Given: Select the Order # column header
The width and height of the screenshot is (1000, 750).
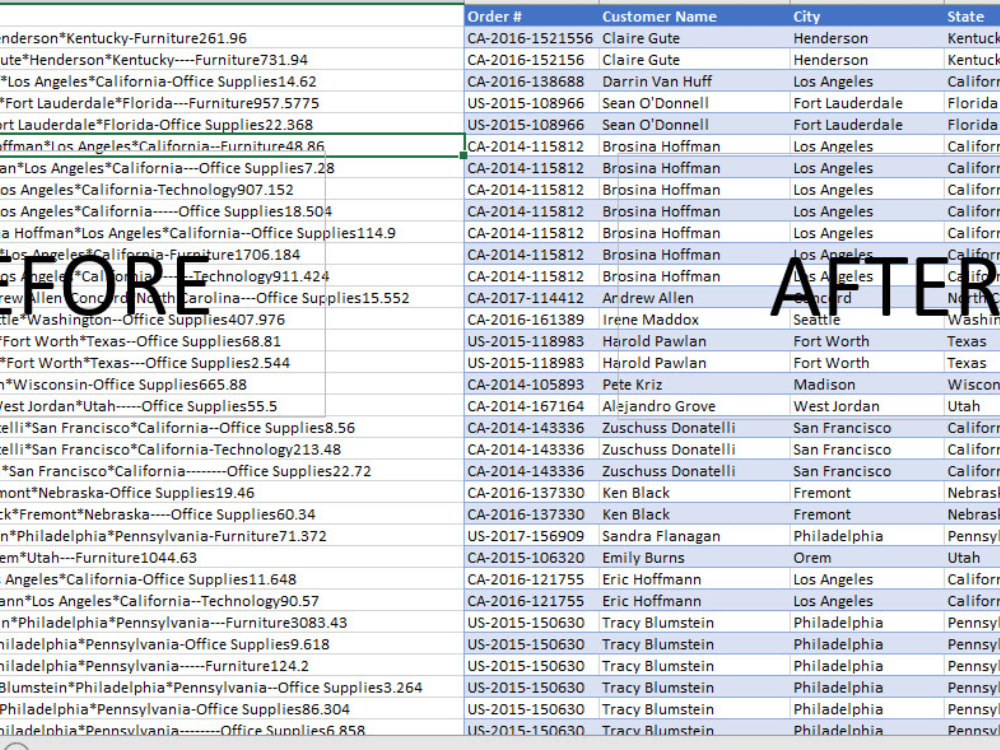Looking at the screenshot, I should [531, 17].
